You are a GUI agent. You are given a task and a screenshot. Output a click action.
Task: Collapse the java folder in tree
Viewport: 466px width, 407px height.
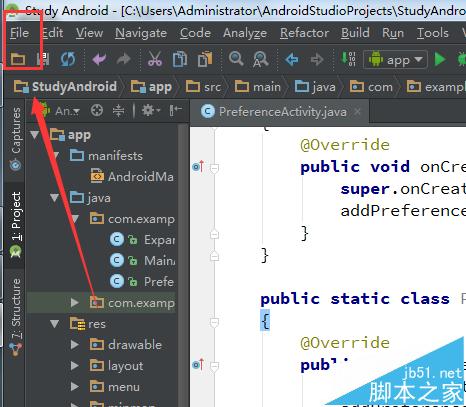54,198
